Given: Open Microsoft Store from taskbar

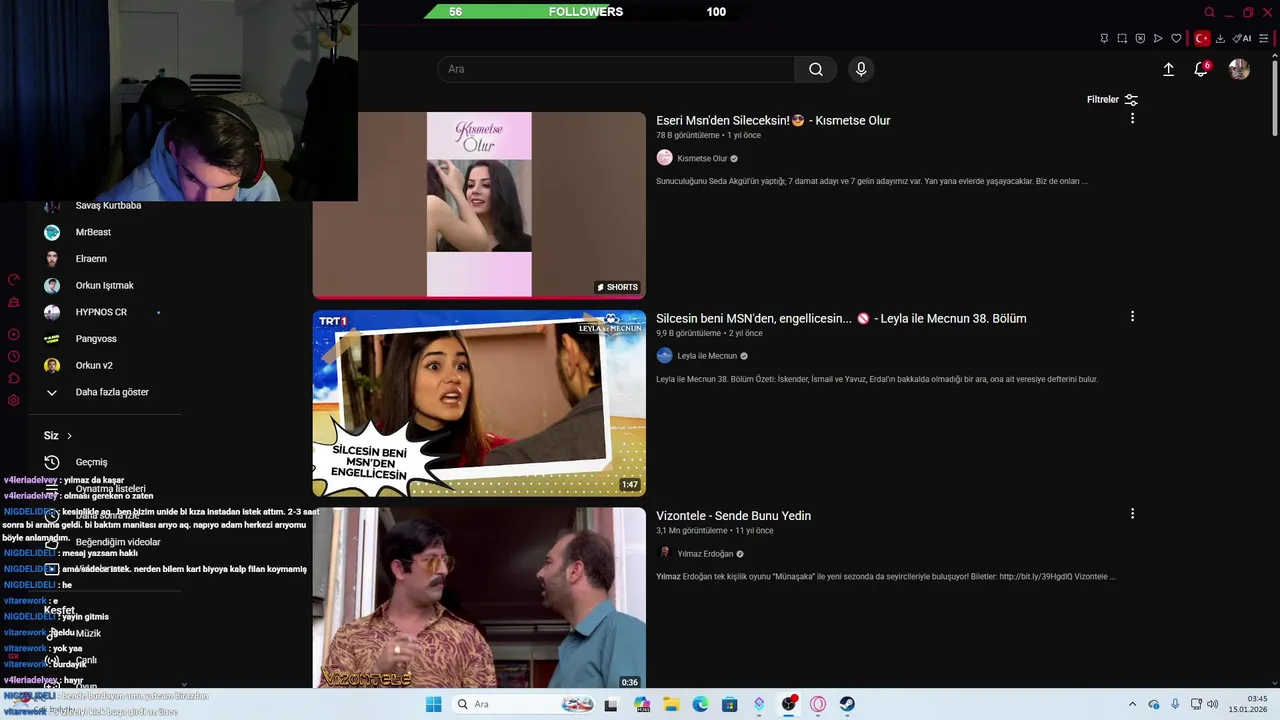Looking at the screenshot, I should pyautogui.click(x=730, y=704).
